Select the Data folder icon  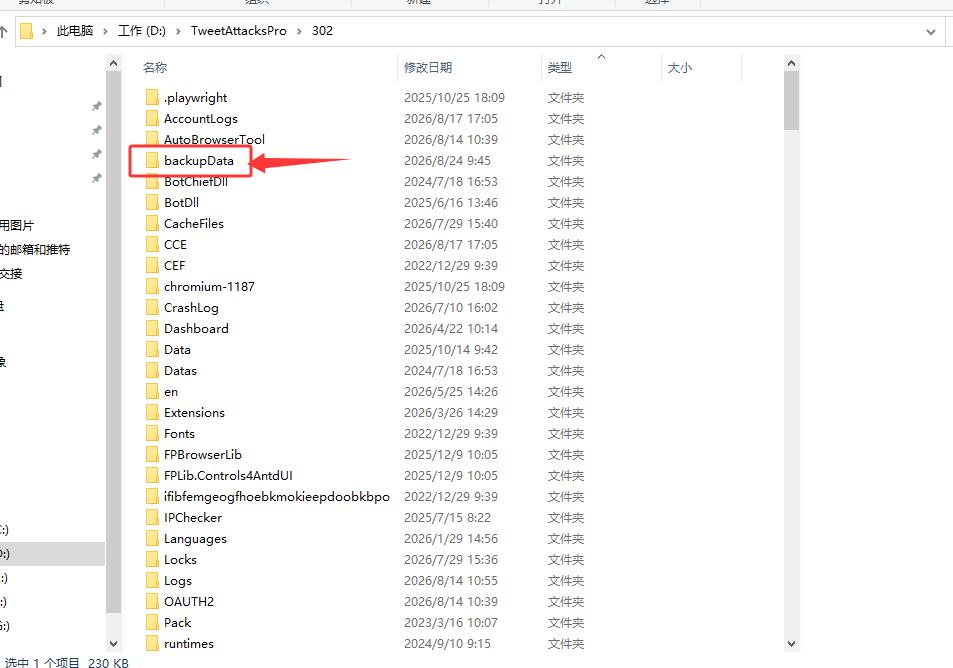coord(152,349)
